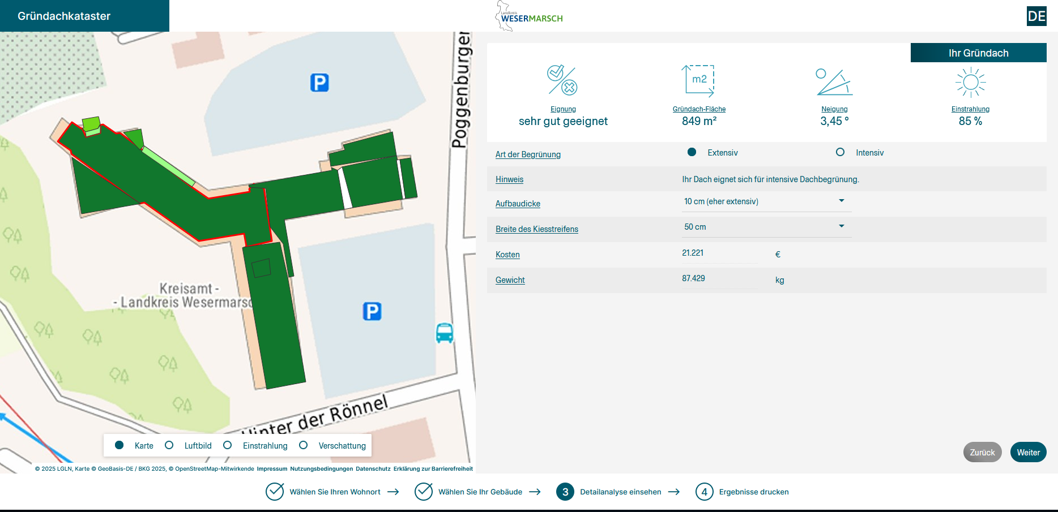
Task: Click the Eignung label link
Action: (563, 109)
